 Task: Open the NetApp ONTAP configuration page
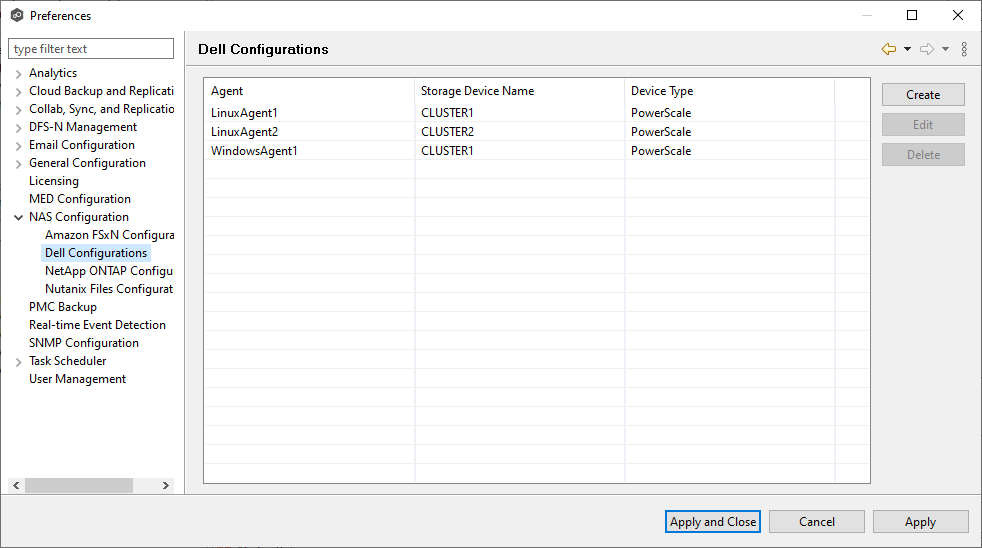pos(109,271)
